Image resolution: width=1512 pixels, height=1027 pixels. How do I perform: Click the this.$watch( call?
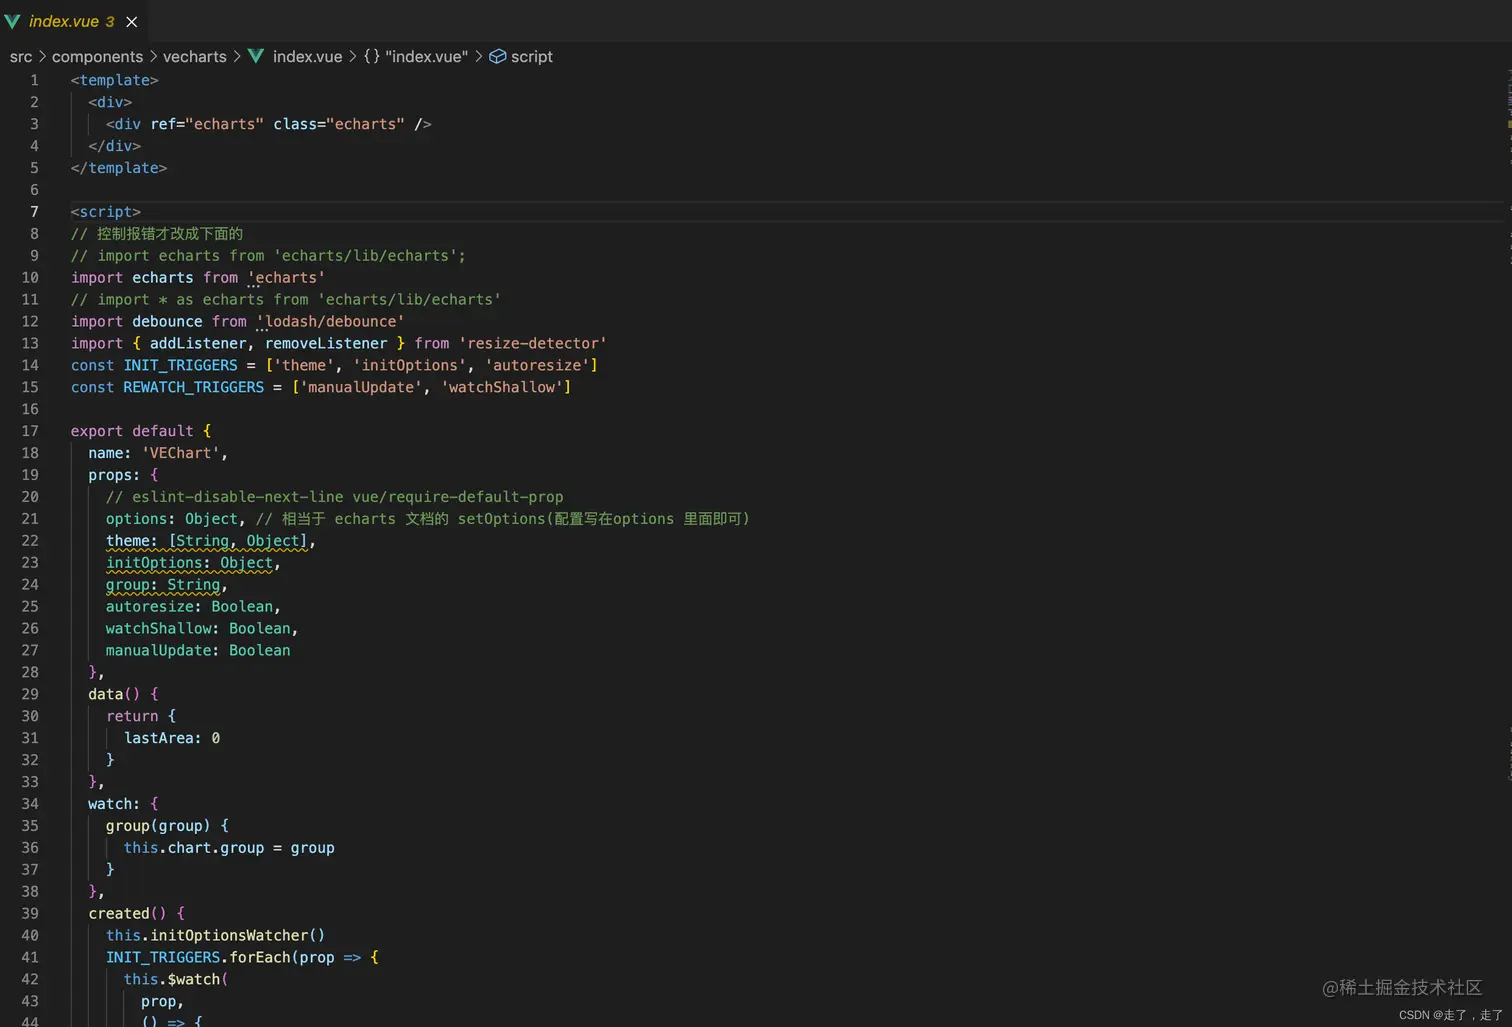tap(176, 980)
